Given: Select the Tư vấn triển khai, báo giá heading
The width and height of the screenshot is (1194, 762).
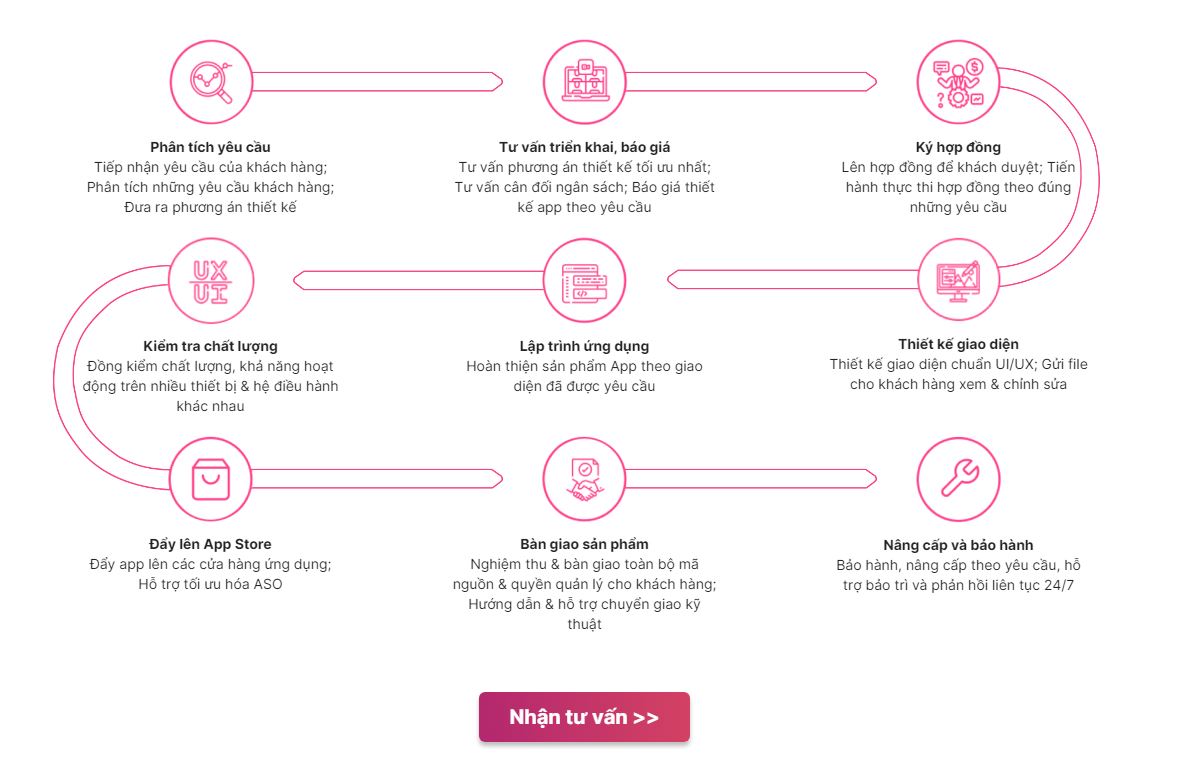Looking at the screenshot, I should point(584,147).
